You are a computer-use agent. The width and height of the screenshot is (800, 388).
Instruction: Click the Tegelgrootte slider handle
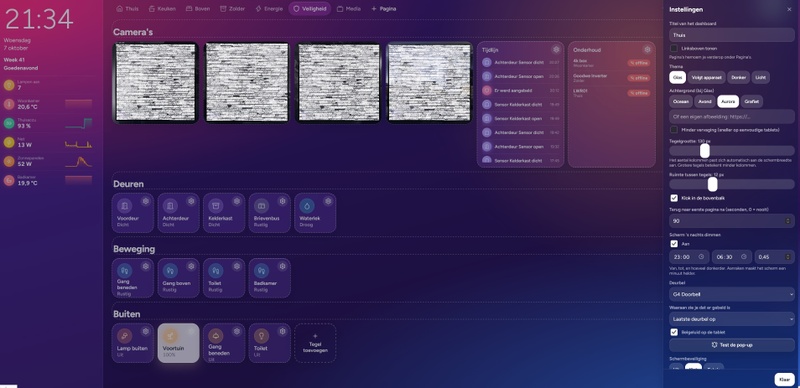pyautogui.click(x=705, y=151)
